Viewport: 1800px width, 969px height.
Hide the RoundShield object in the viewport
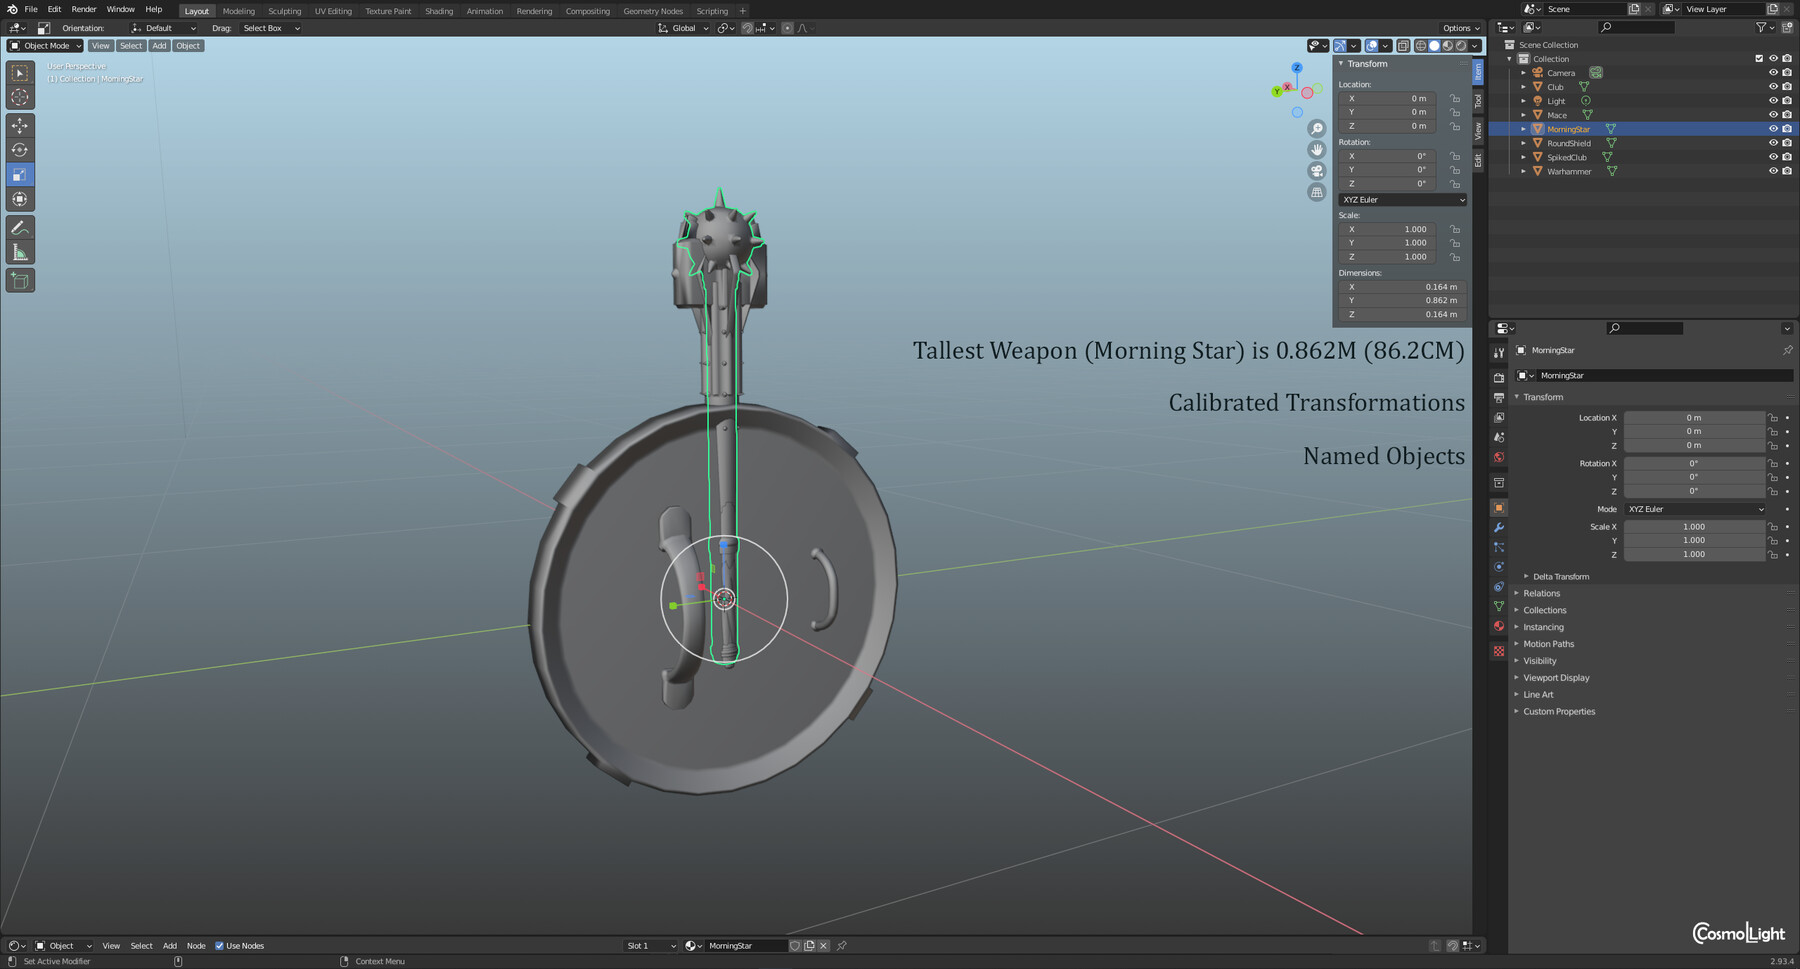(x=1775, y=142)
